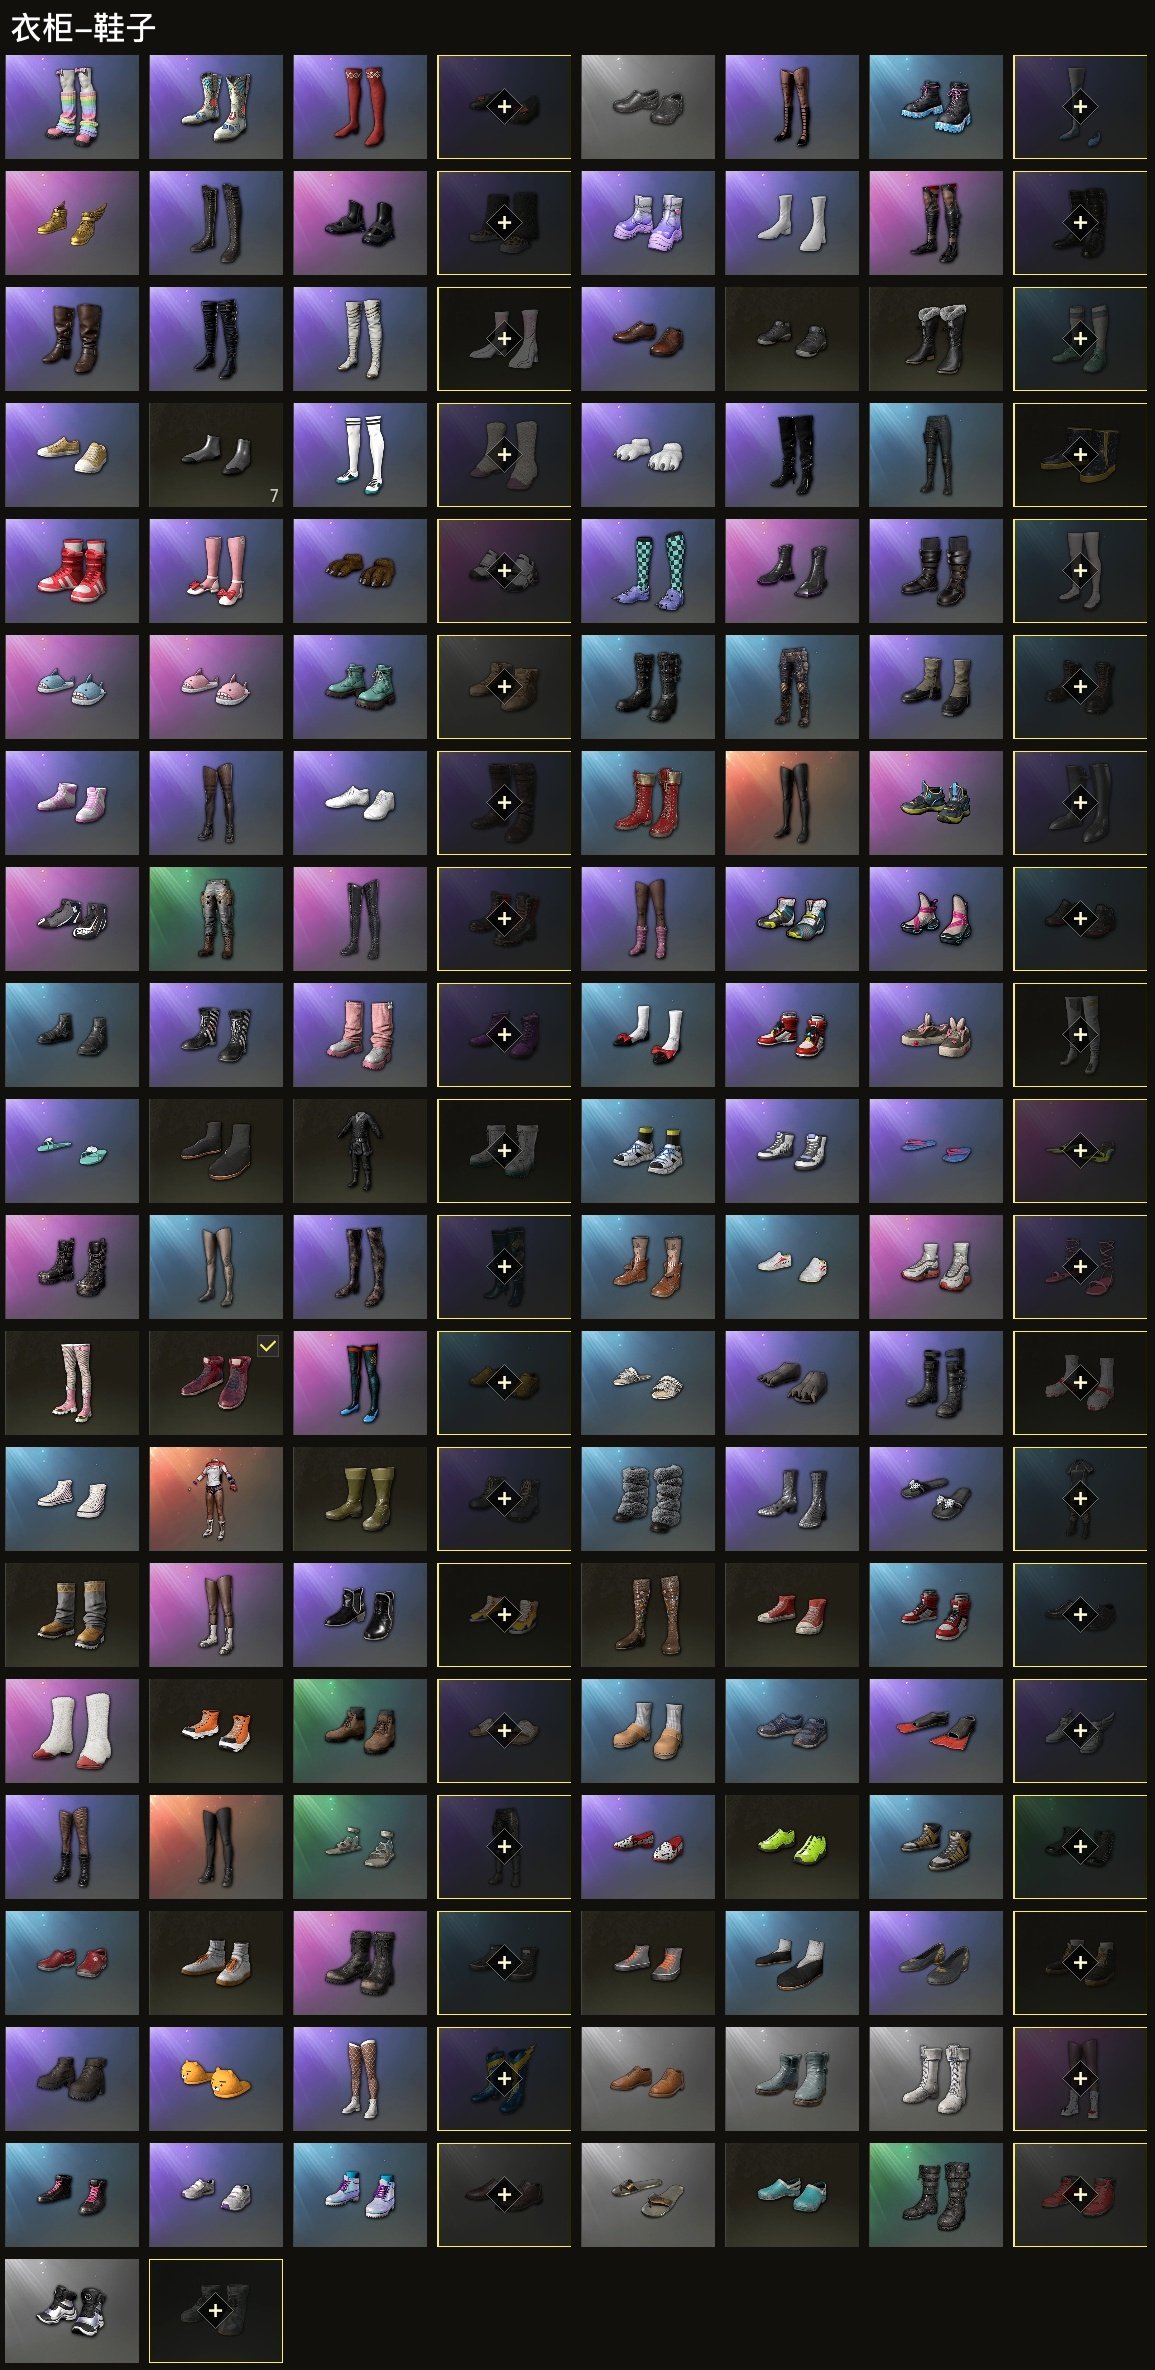Select the white and black skate shoes in last row
The width and height of the screenshot is (1155, 2370).
72,2311
